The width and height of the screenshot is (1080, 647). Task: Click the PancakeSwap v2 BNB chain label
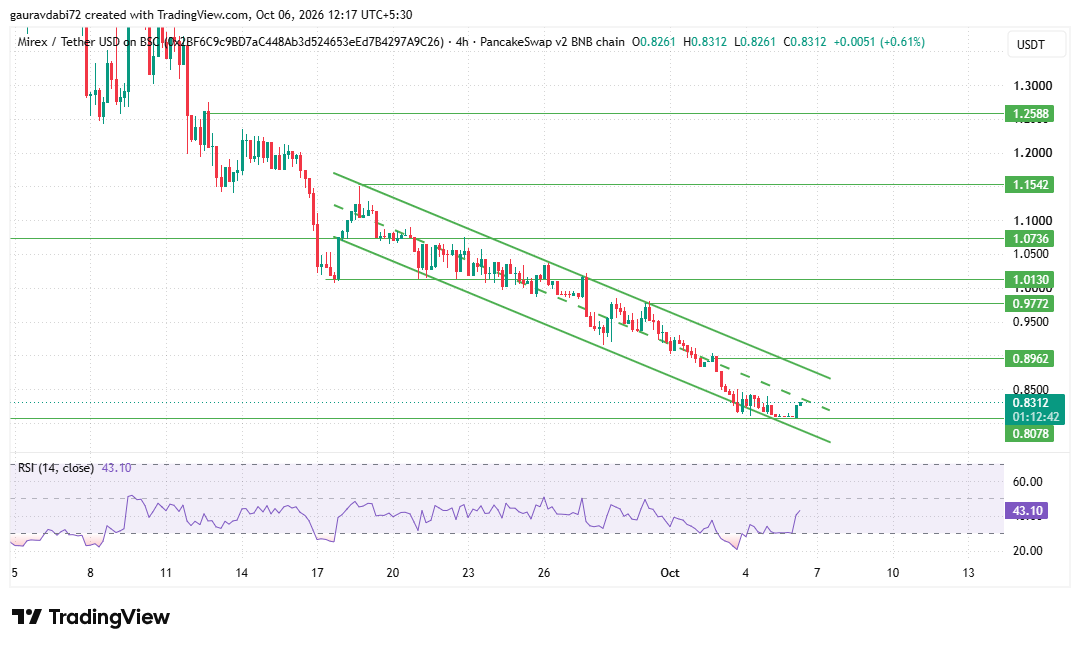(x=552, y=42)
